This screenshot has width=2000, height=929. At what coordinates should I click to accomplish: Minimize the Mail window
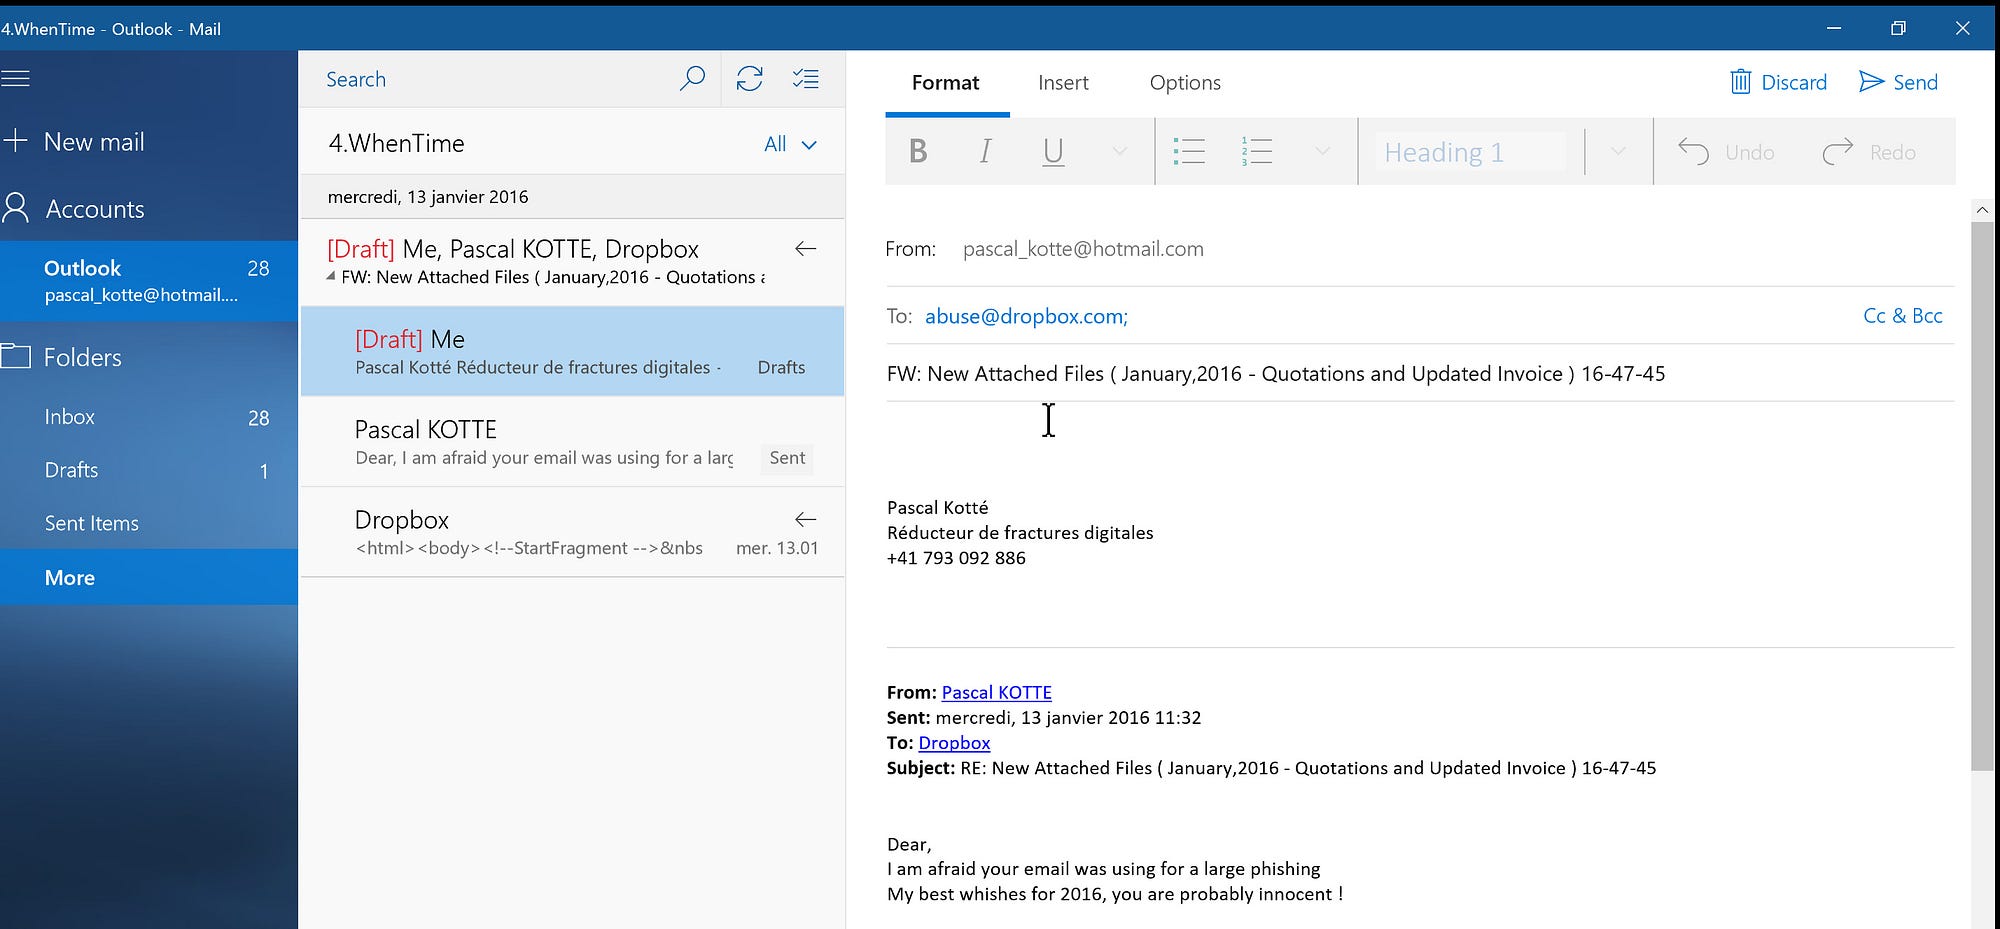pos(1834,28)
